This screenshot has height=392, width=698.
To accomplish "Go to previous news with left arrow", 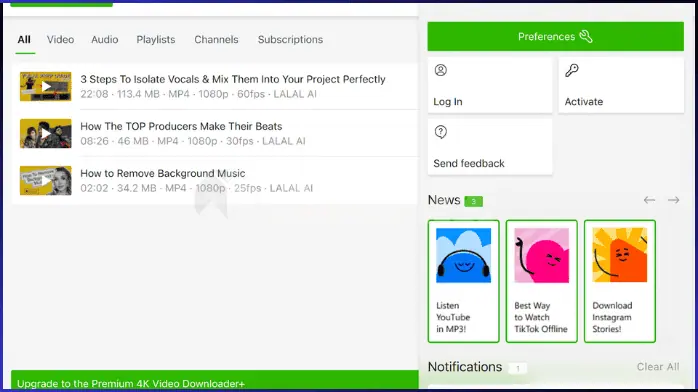I will coord(649,200).
